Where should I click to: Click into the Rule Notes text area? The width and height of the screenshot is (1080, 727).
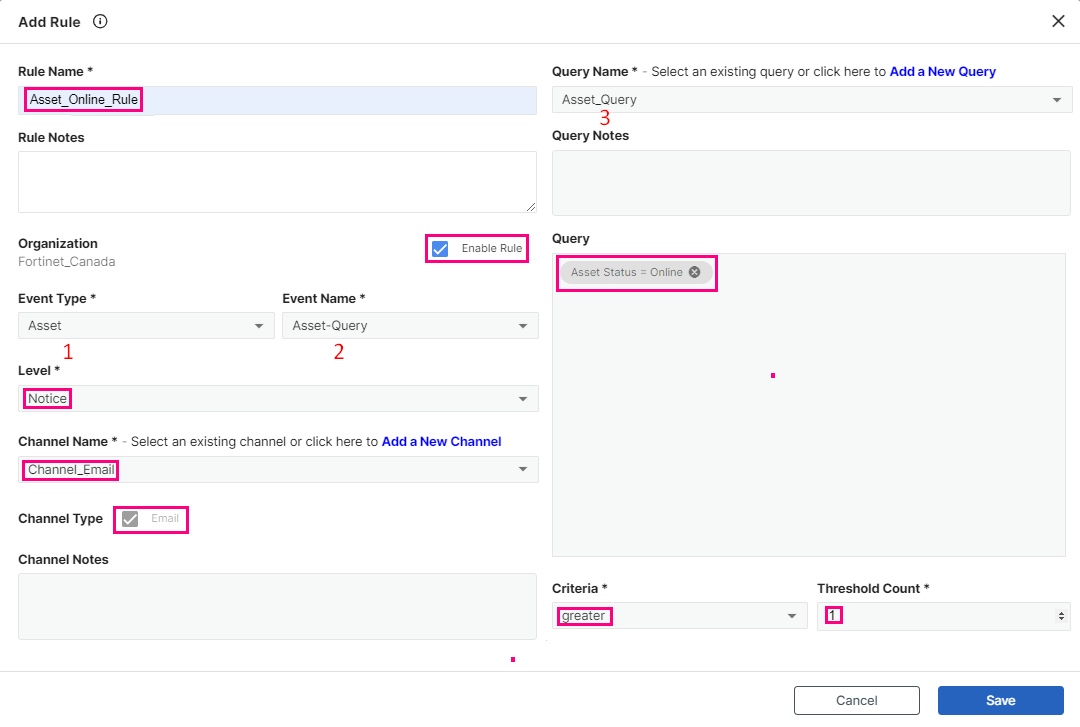click(x=277, y=182)
